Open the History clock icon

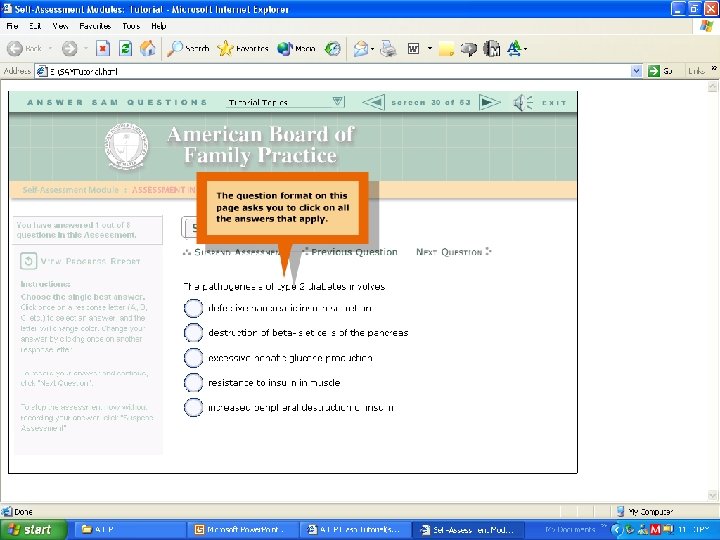pos(332,48)
